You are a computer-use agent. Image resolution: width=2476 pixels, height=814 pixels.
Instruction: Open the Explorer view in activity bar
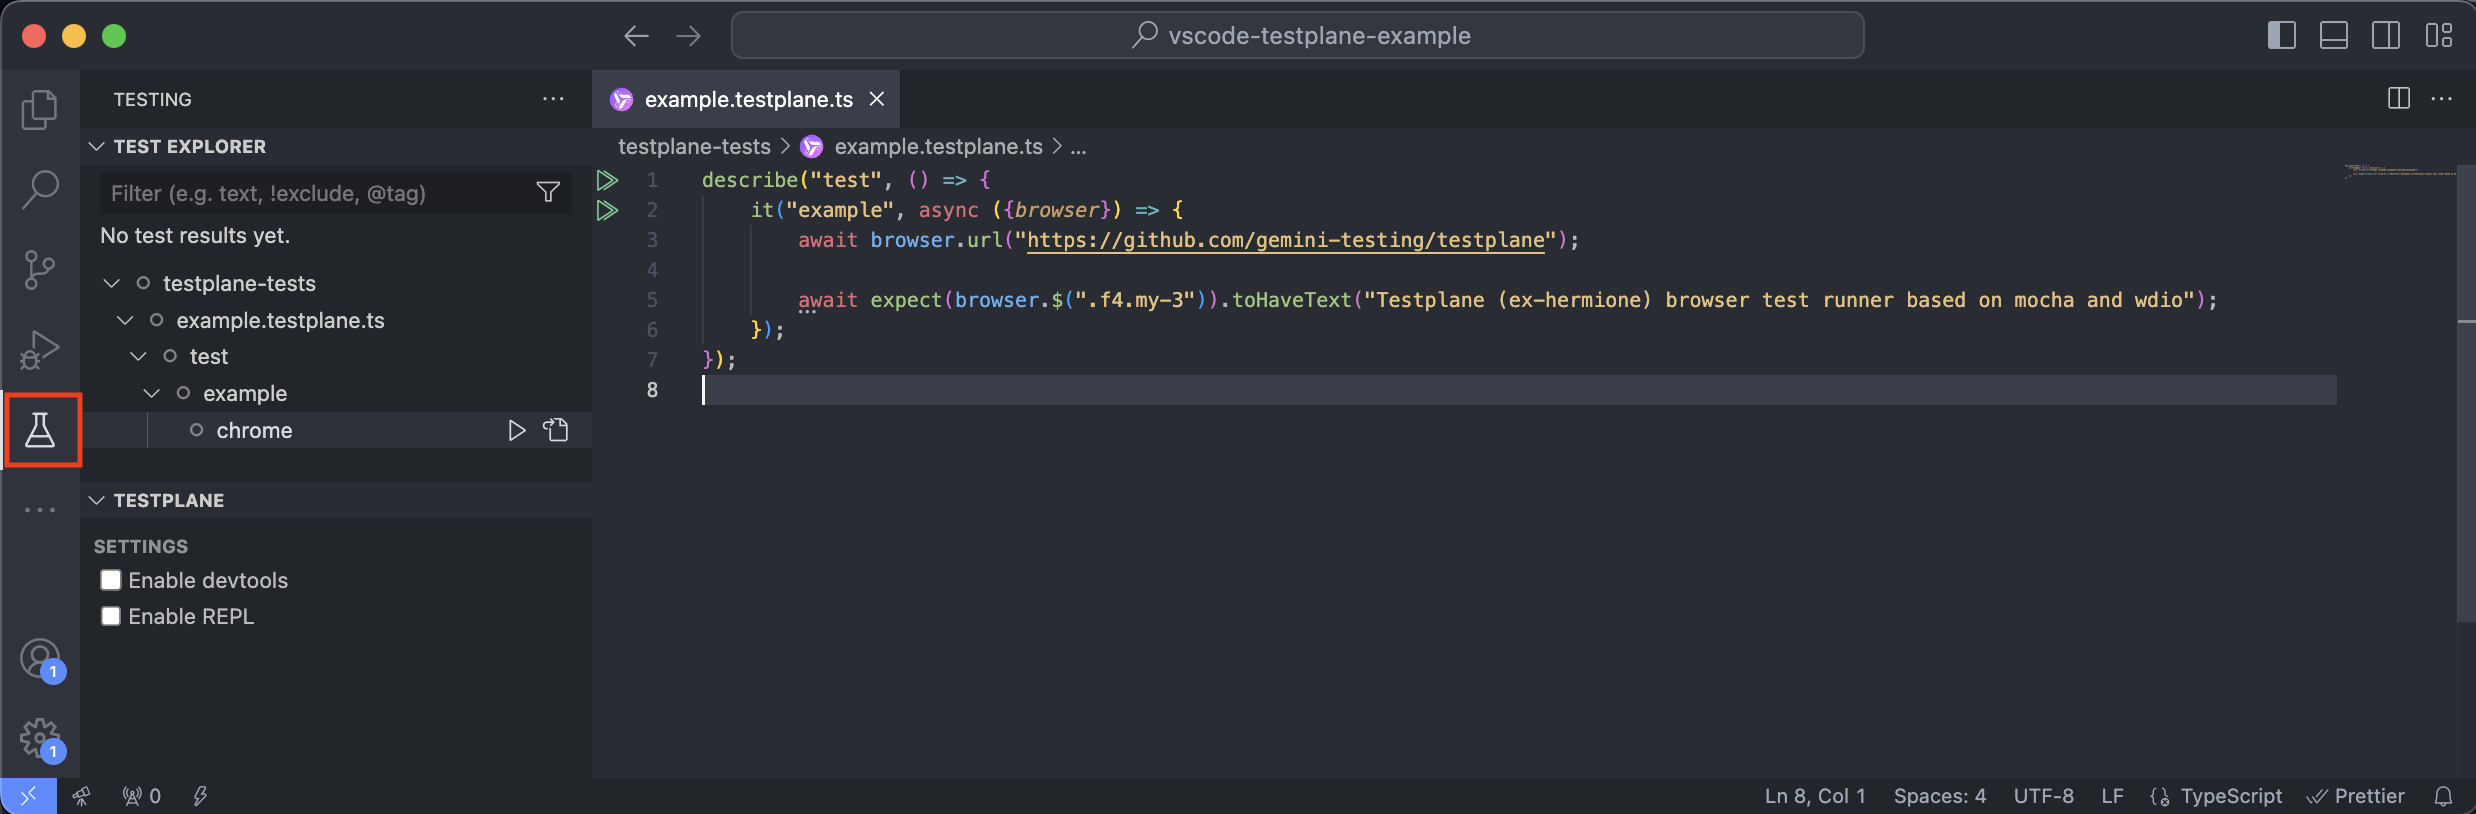(40, 109)
